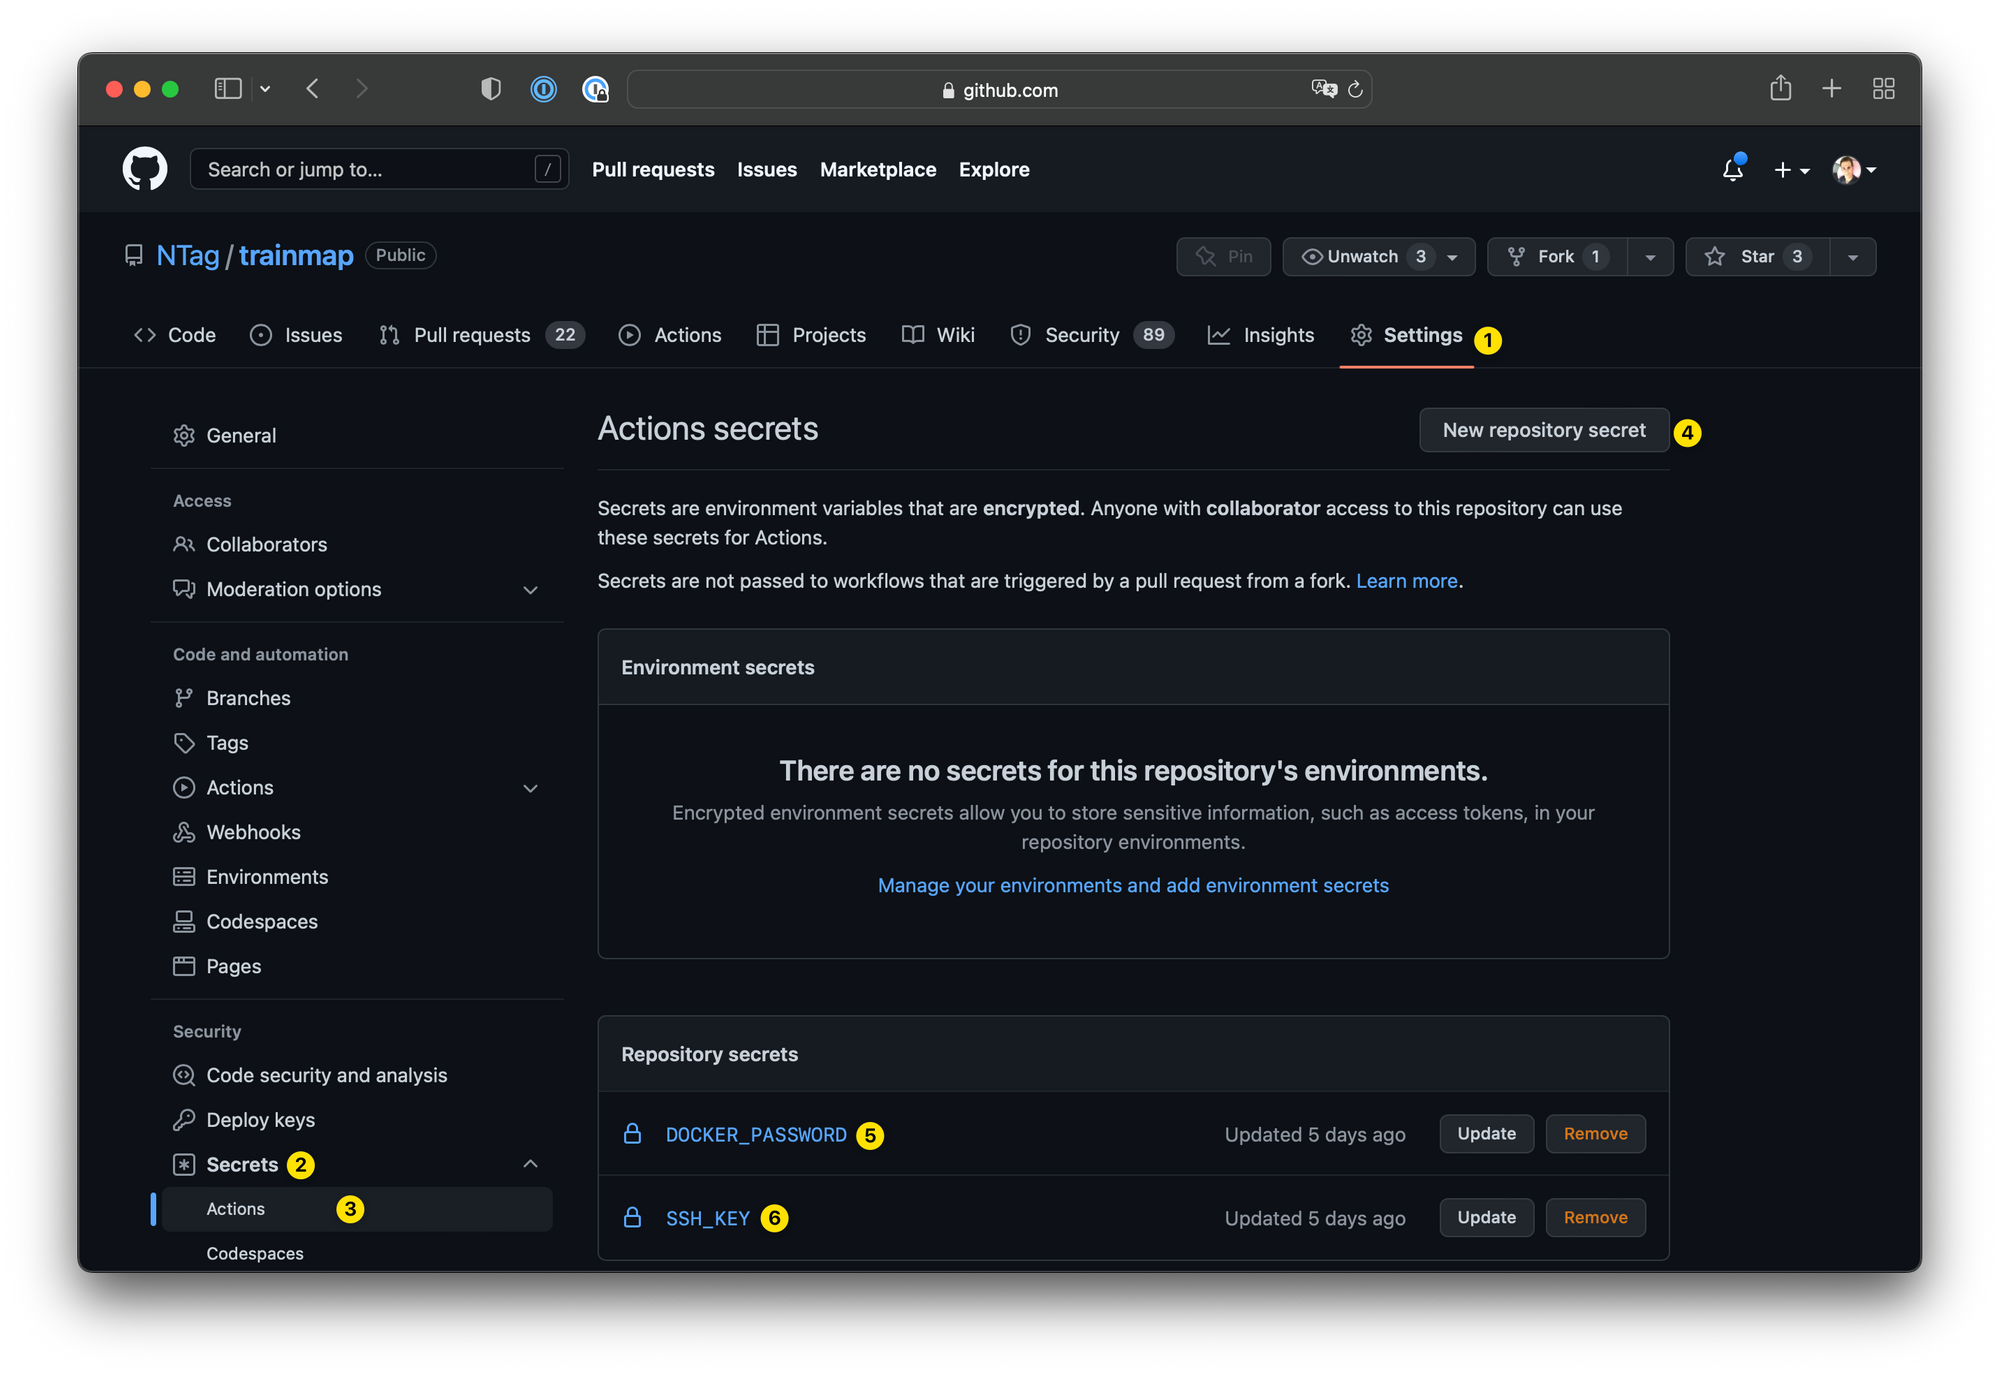This screenshot has height=1376, width=2000.
Task: Open the notifications bell
Action: [1733, 169]
